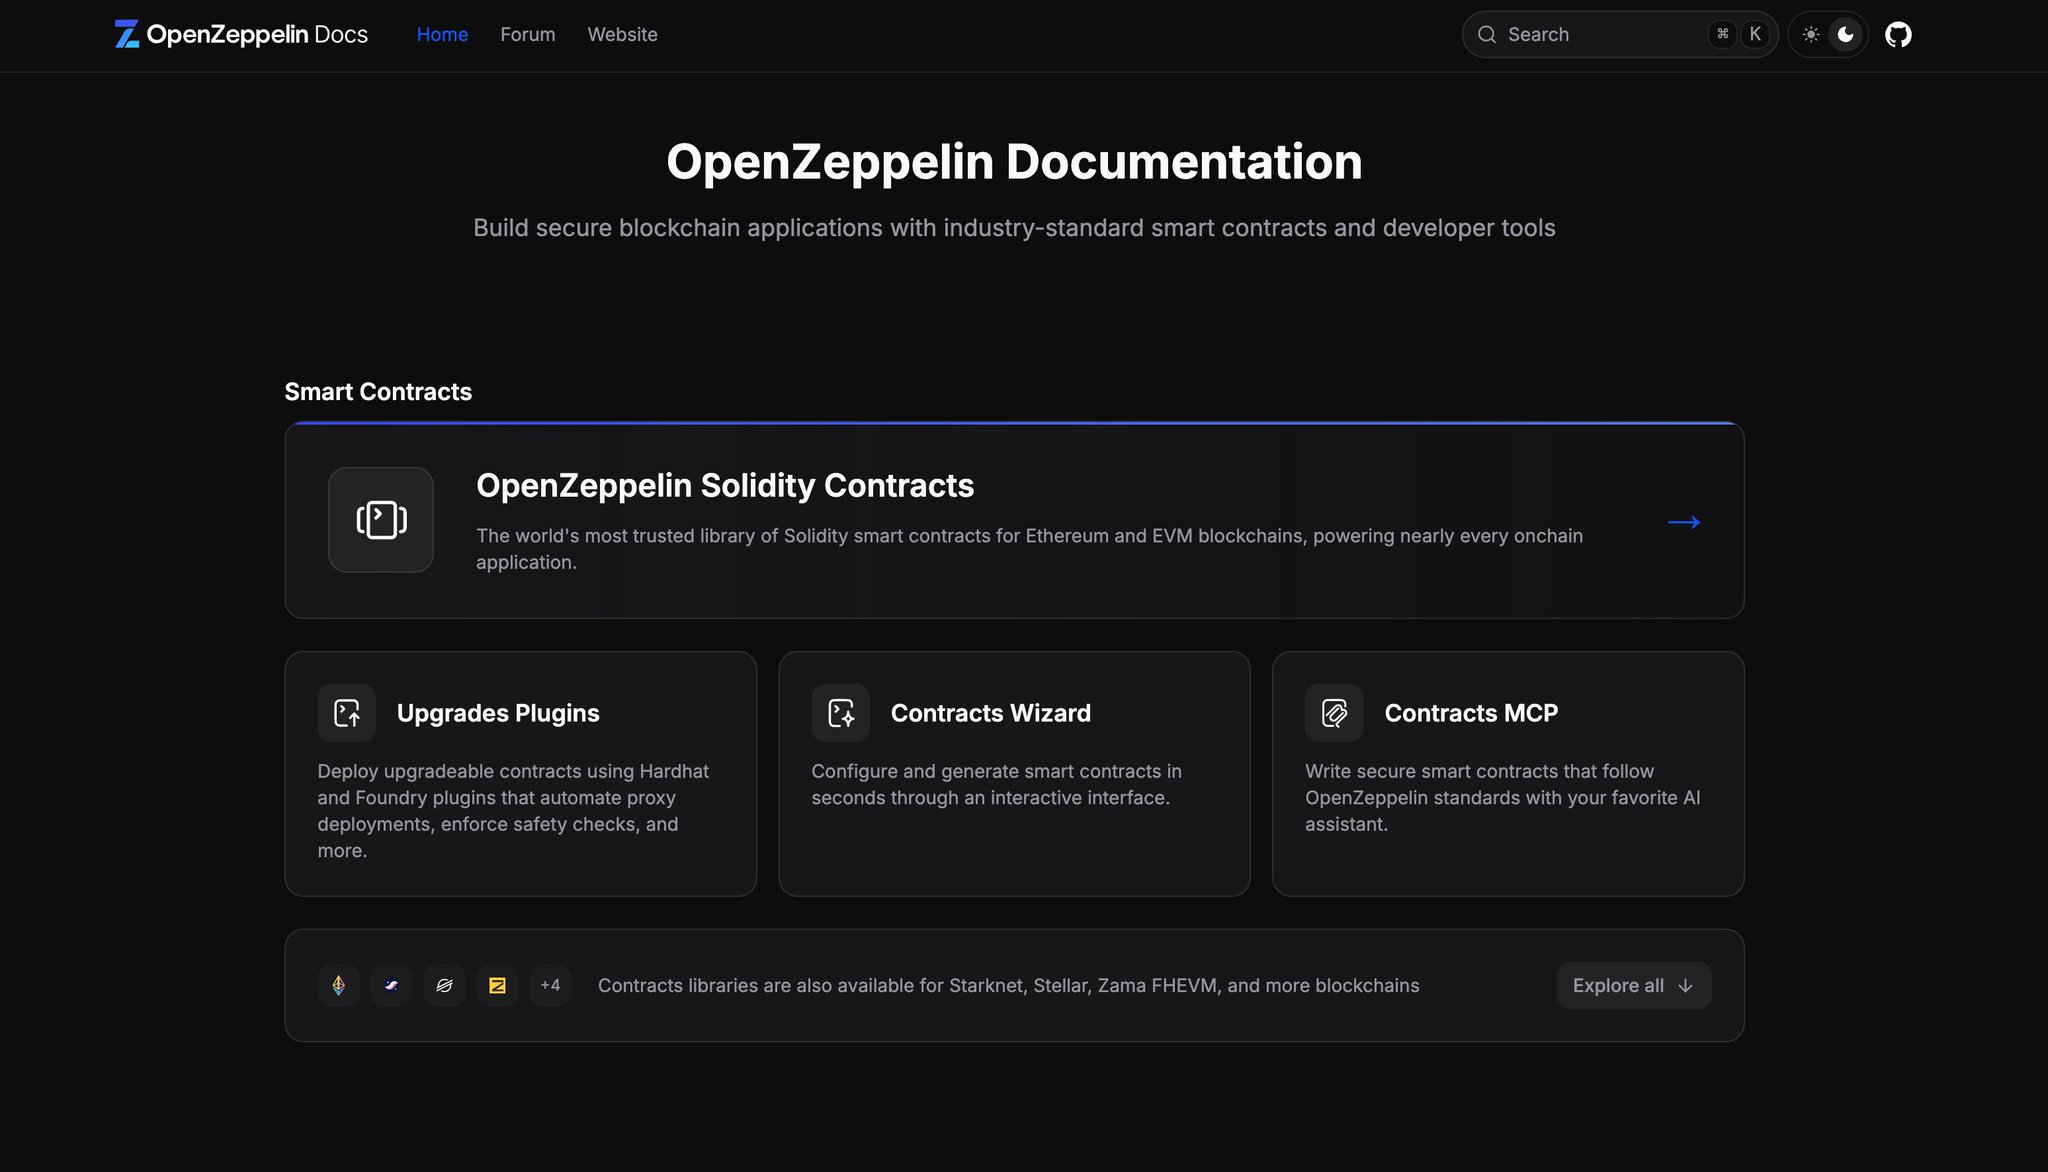This screenshot has height=1172, width=2048.
Task: Click the OpenZeppelin Docs logo
Action: pos(240,34)
